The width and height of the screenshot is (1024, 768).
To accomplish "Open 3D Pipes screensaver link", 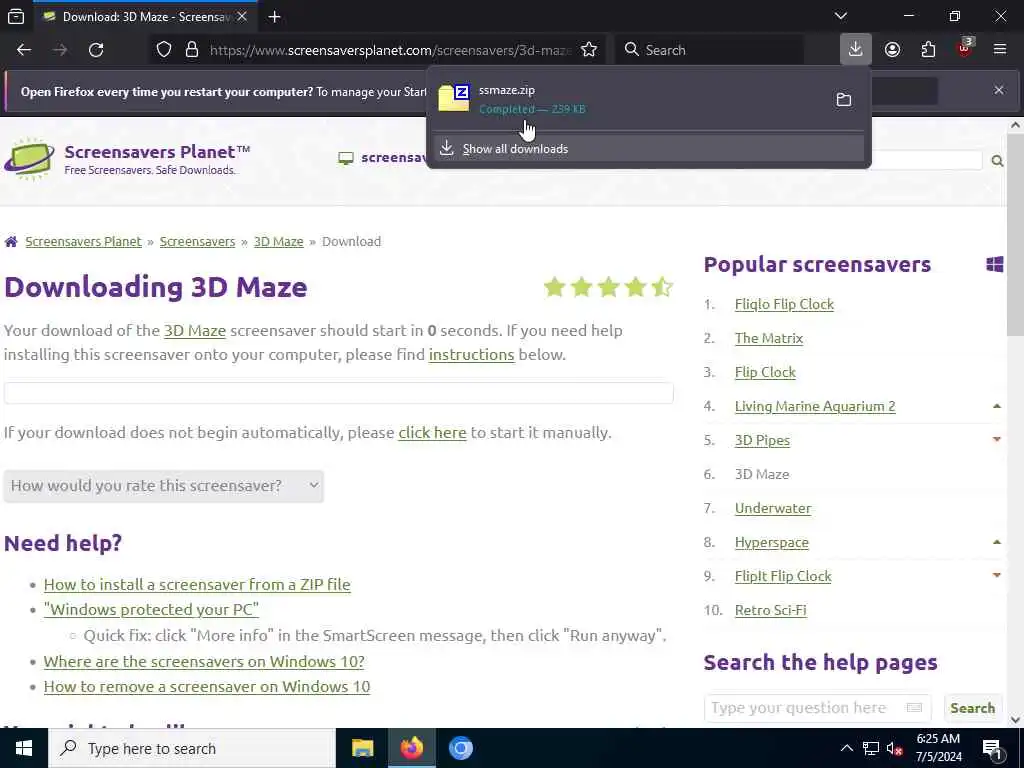I will (762, 440).
